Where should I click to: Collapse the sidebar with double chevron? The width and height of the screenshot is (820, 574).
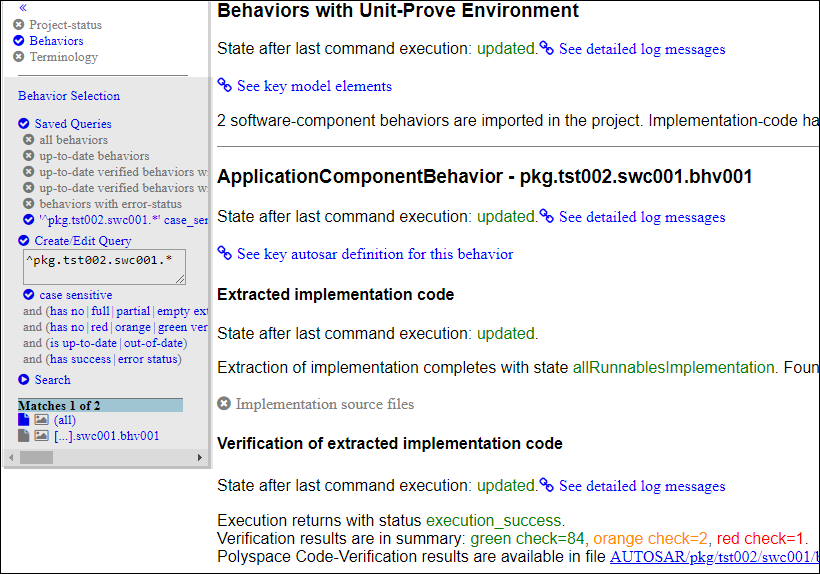click(23, 7)
